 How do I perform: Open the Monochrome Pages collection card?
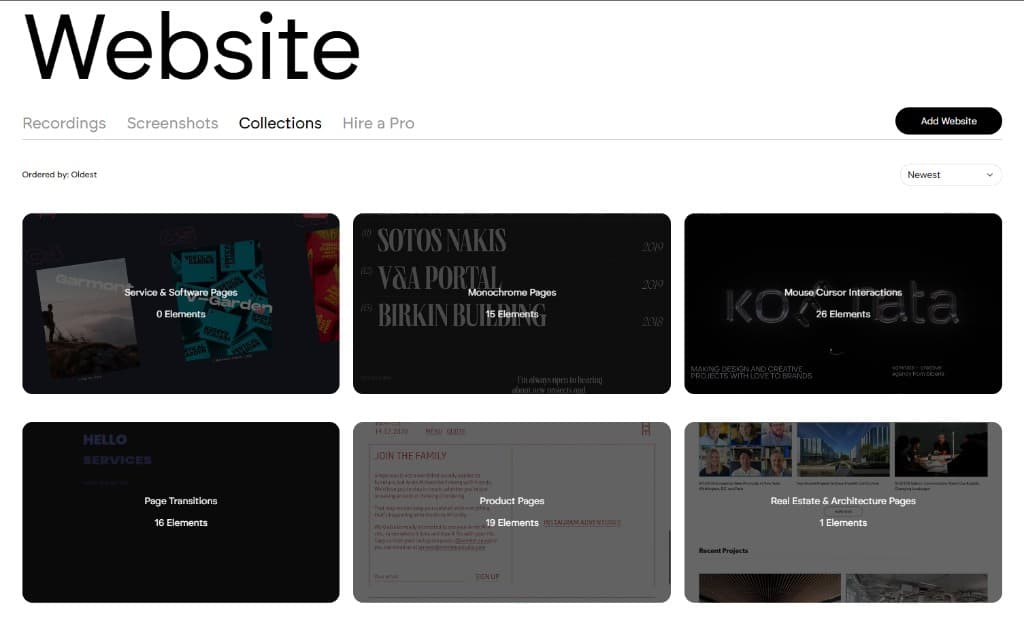click(x=512, y=304)
